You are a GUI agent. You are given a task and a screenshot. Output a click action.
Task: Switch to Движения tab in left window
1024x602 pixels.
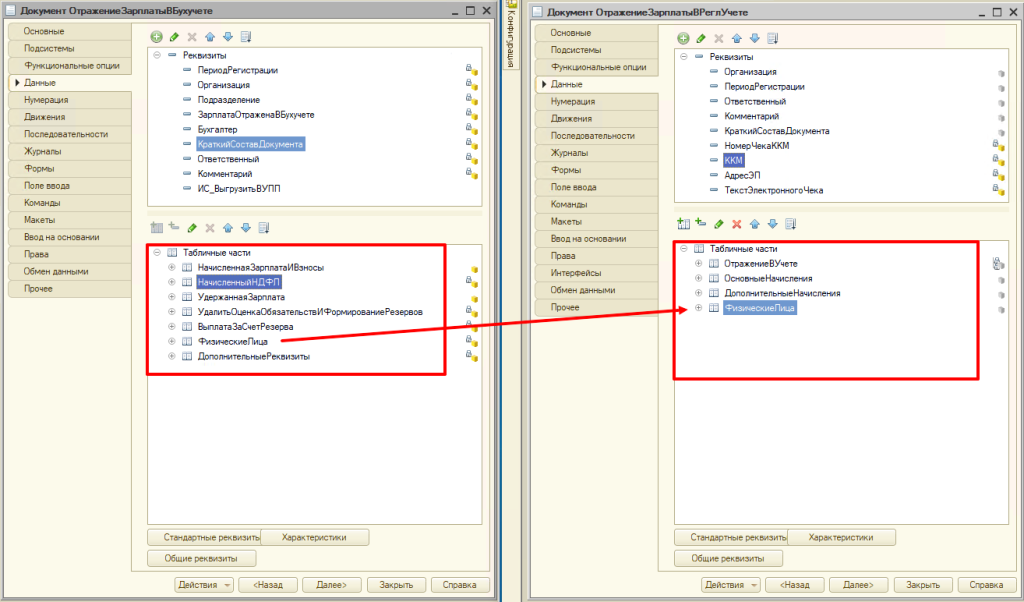point(40,117)
